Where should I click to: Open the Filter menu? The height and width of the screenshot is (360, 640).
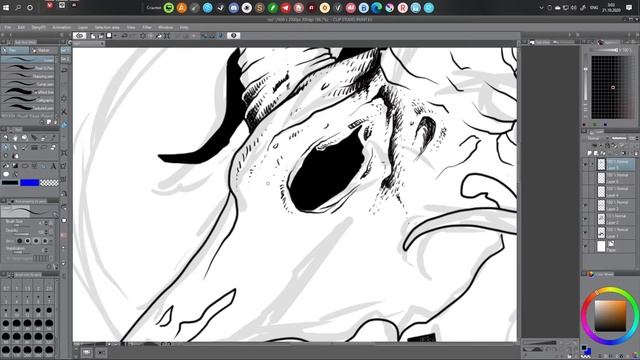tap(147, 27)
